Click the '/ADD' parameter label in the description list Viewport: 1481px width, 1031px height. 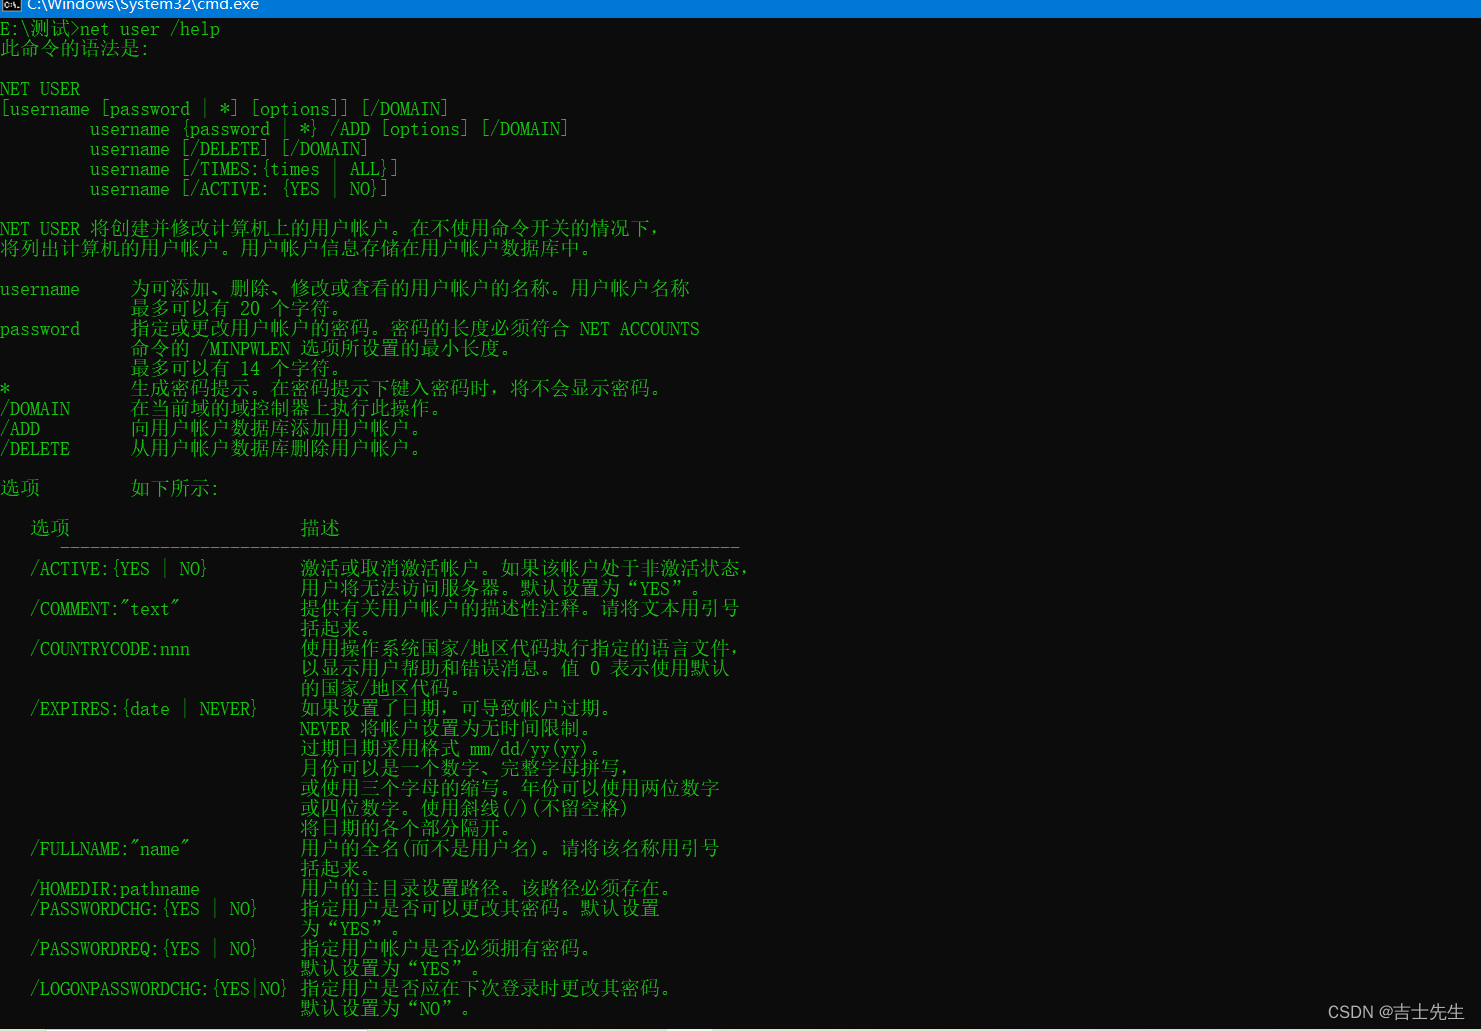[x=20, y=429]
